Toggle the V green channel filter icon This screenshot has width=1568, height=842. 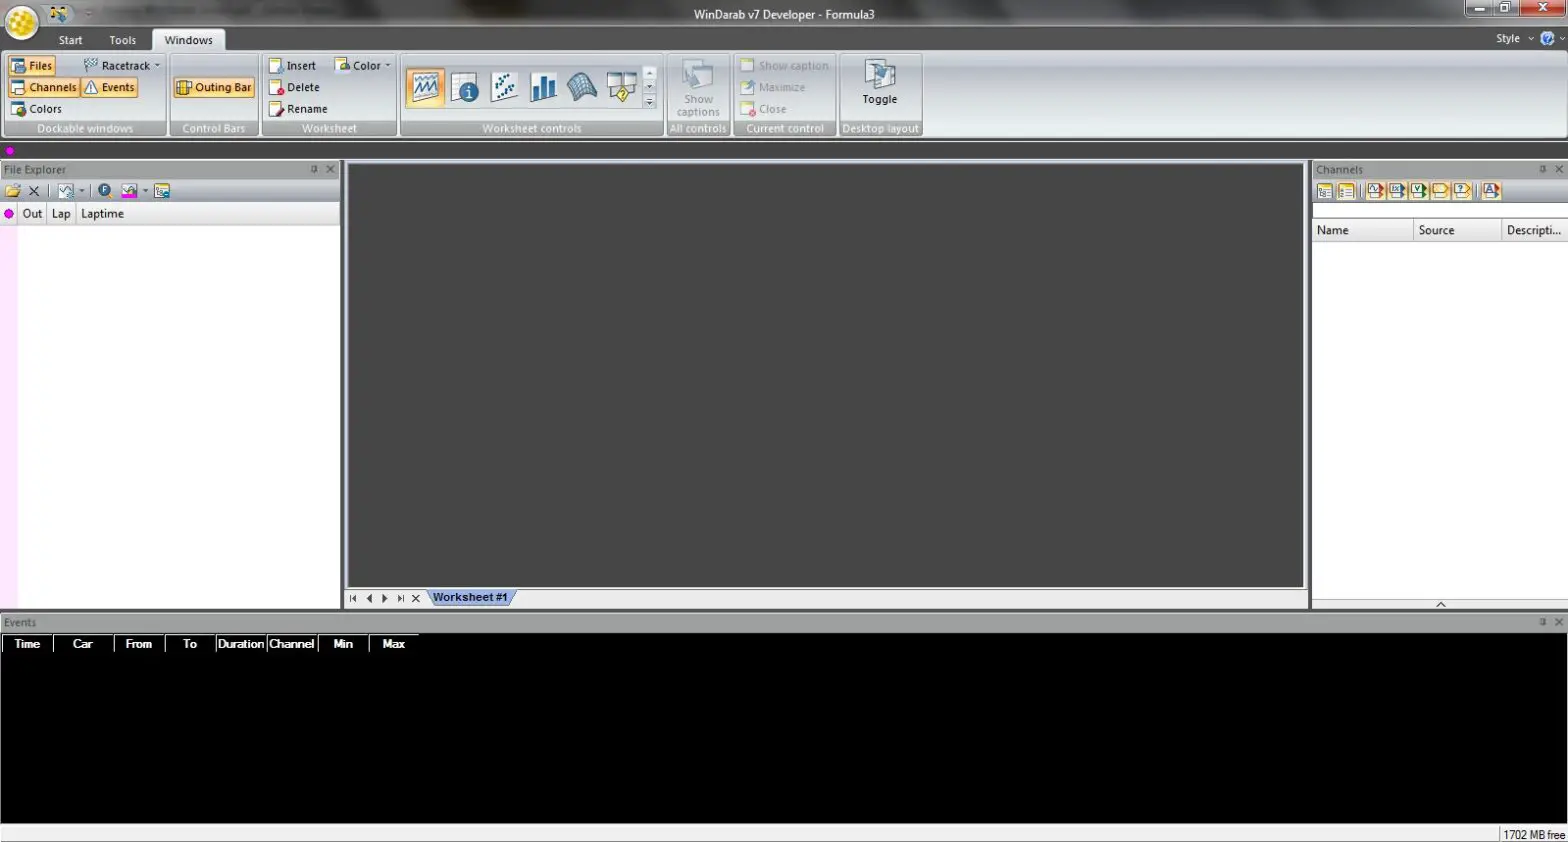coord(1418,191)
